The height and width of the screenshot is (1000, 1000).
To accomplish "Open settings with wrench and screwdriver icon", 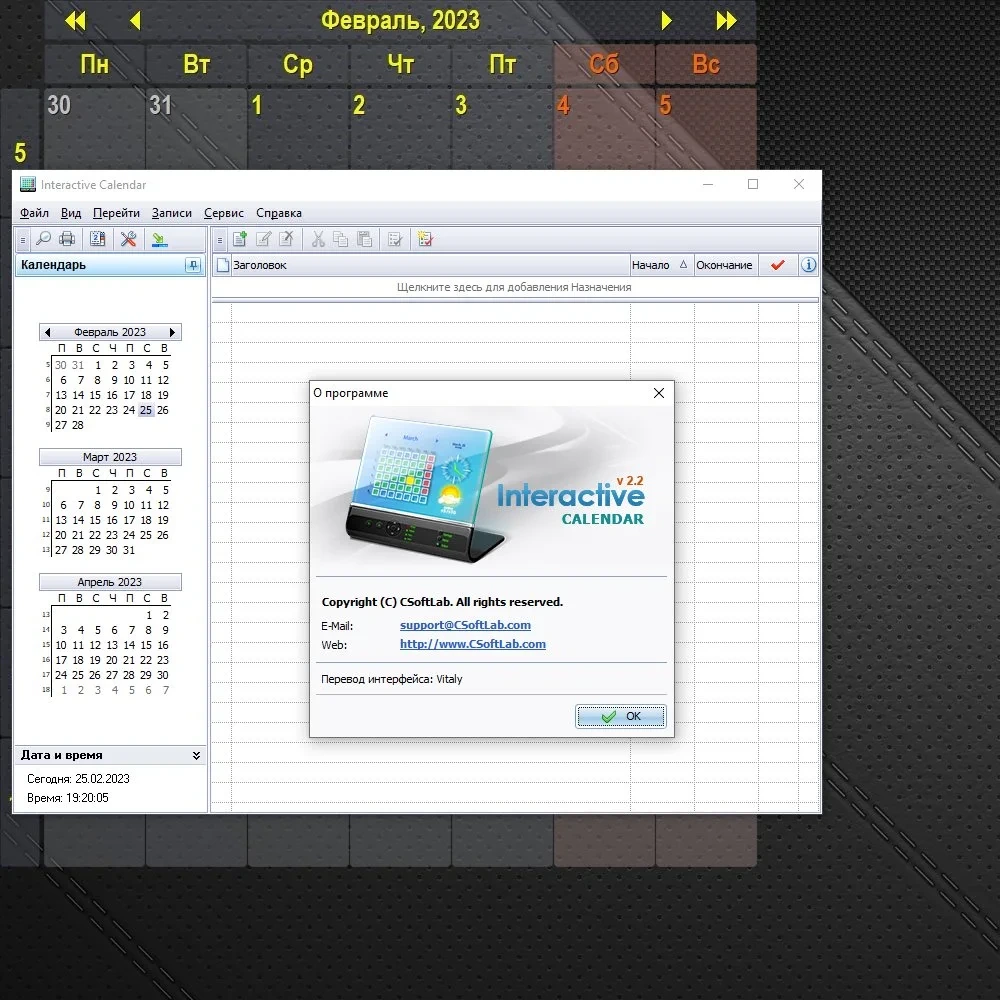I will pos(128,239).
